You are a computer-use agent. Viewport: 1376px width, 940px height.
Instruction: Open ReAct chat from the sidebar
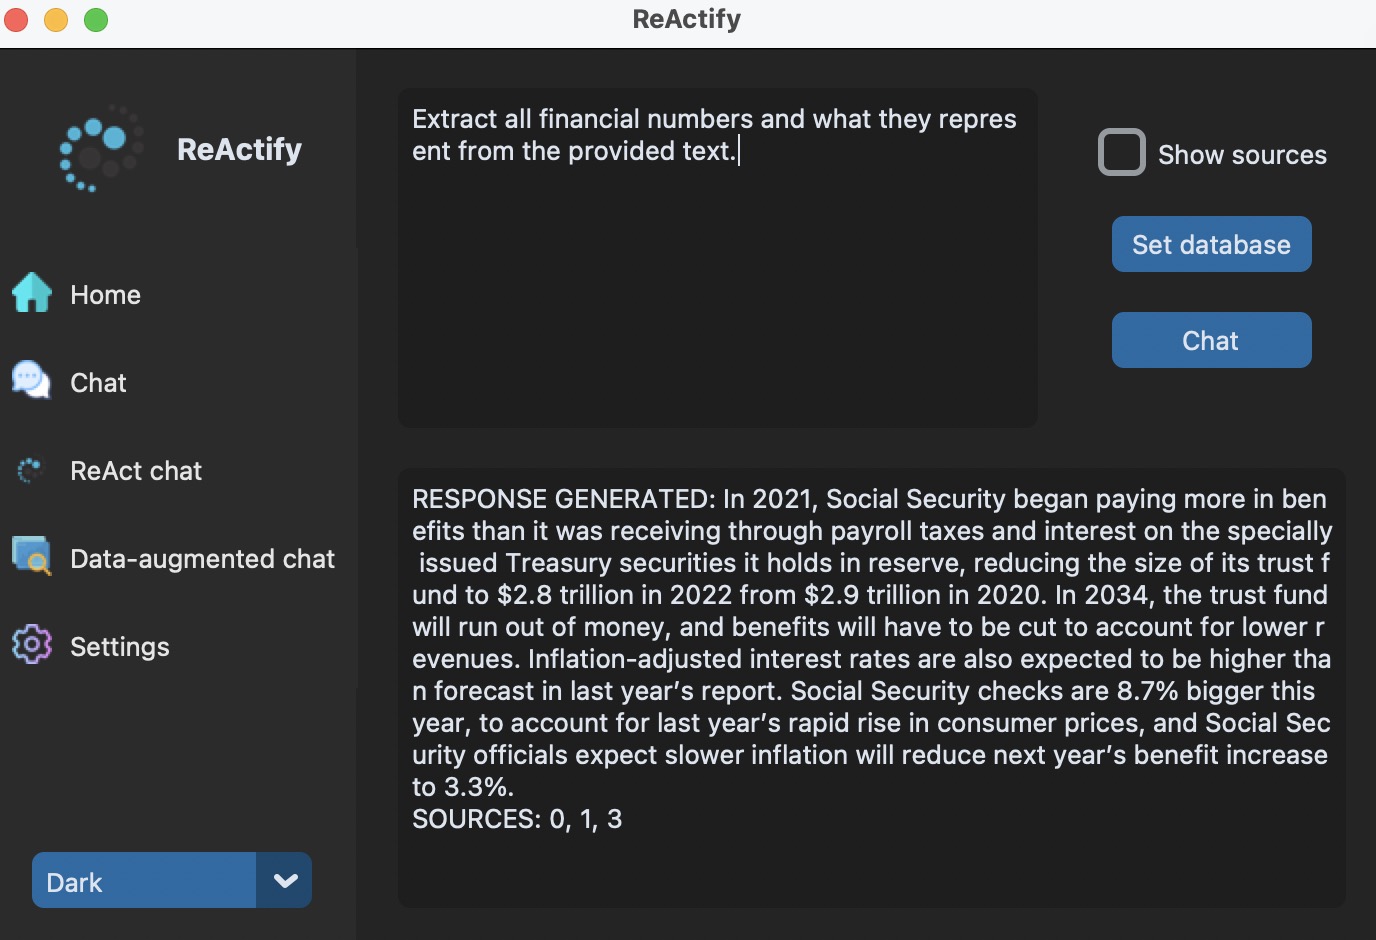pos(136,470)
